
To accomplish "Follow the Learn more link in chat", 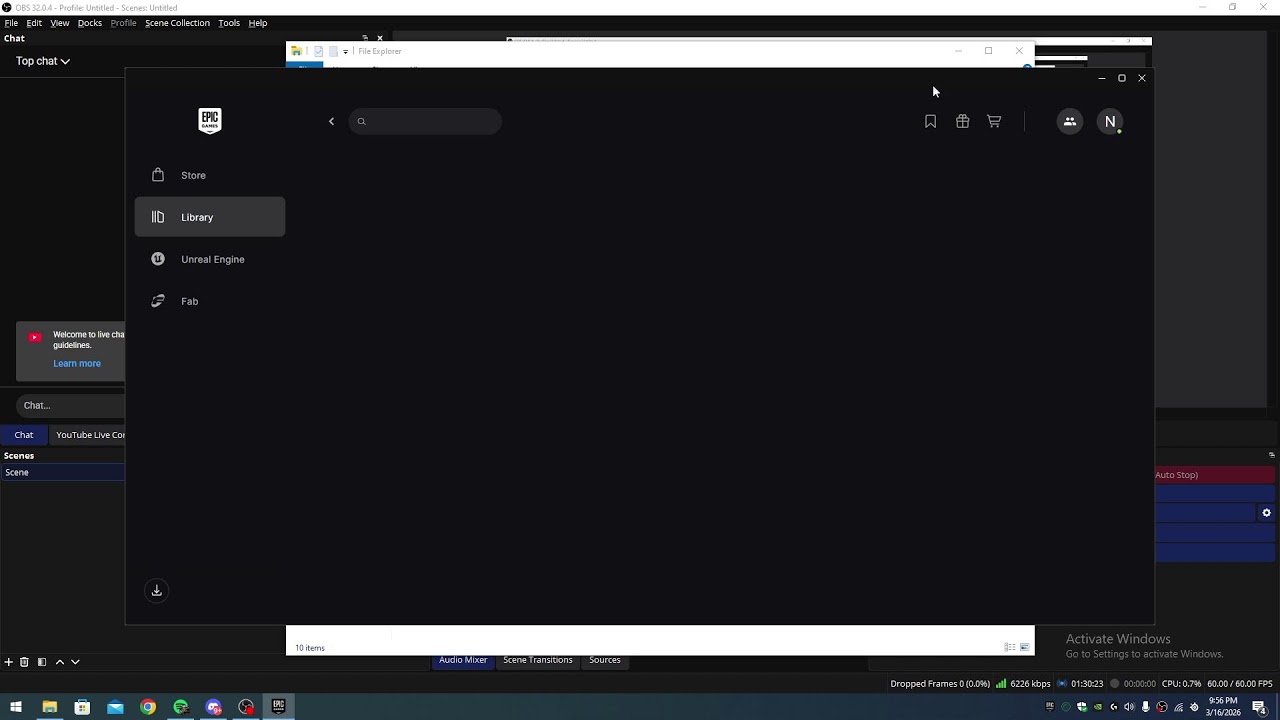I will [77, 364].
